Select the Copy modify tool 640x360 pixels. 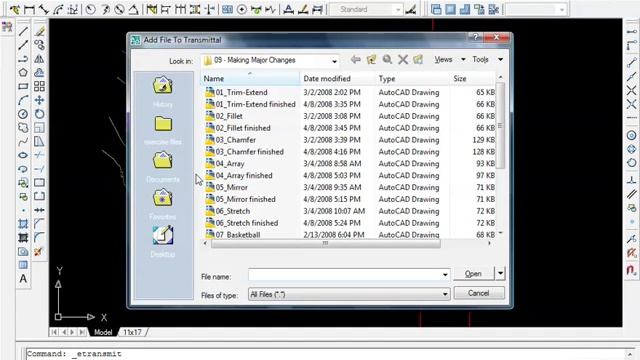(x=40, y=45)
